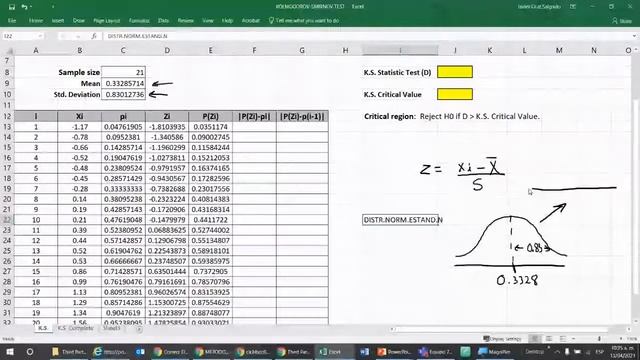This screenshot has width=640, height=360.
Task: Click the zoom slider in the status bar
Action: [599, 339]
